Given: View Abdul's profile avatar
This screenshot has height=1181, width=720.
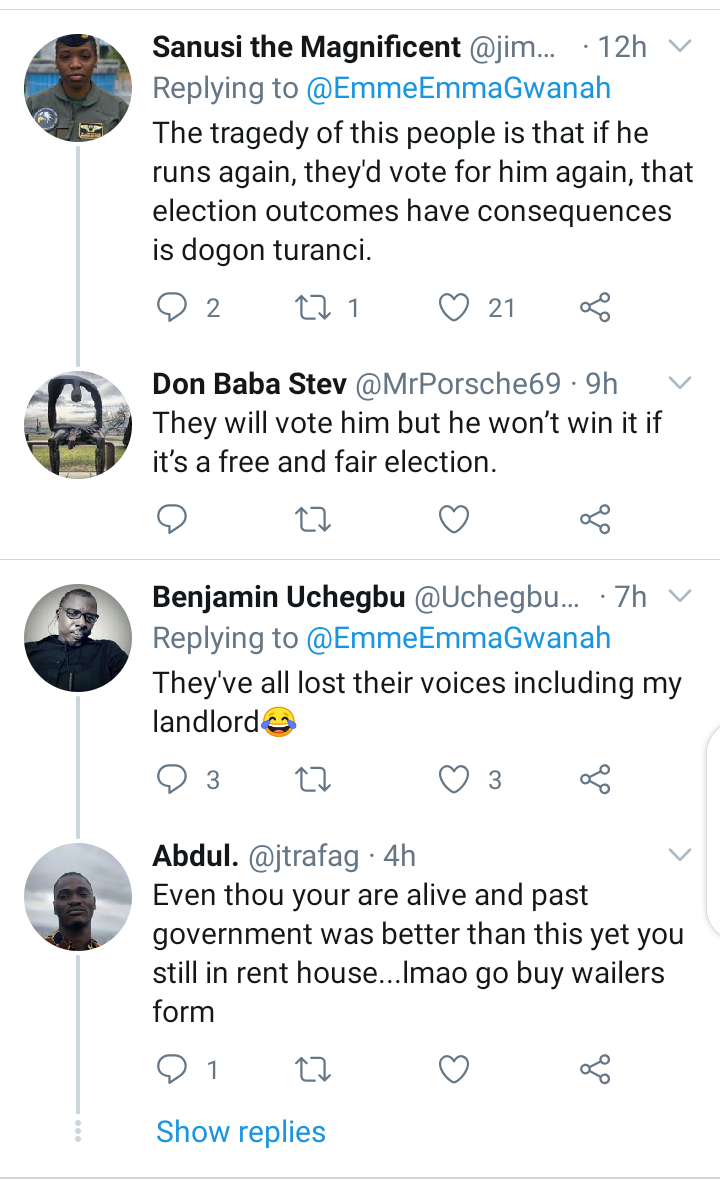Looking at the screenshot, I should coord(78,897).
